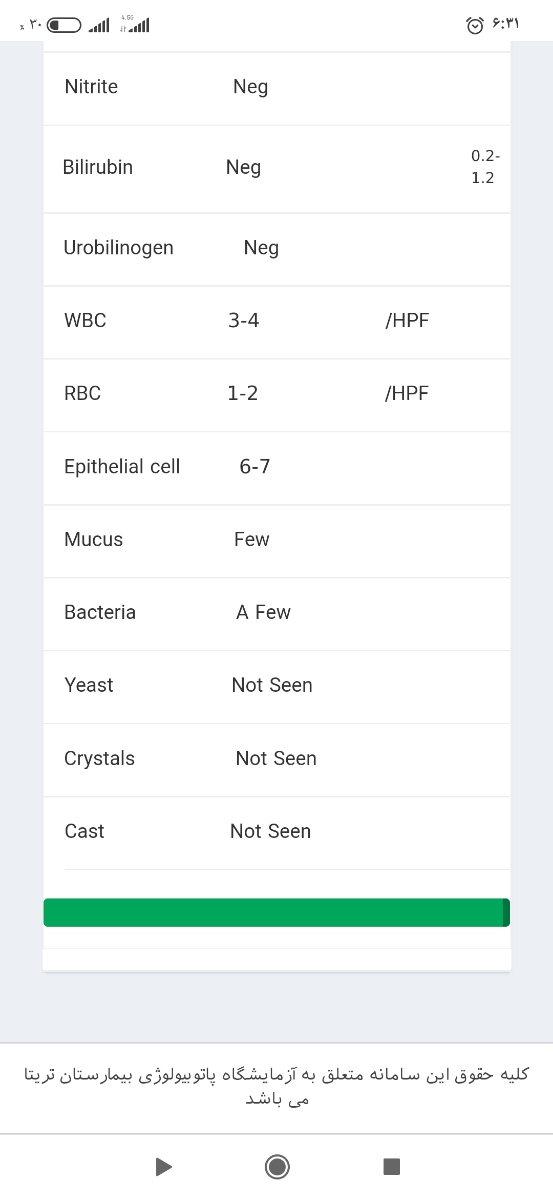Tap the Bilirubin 0.2-1.2 reference range
Viewport: 553px width, 1200px height.
click(x=484, y=167)
